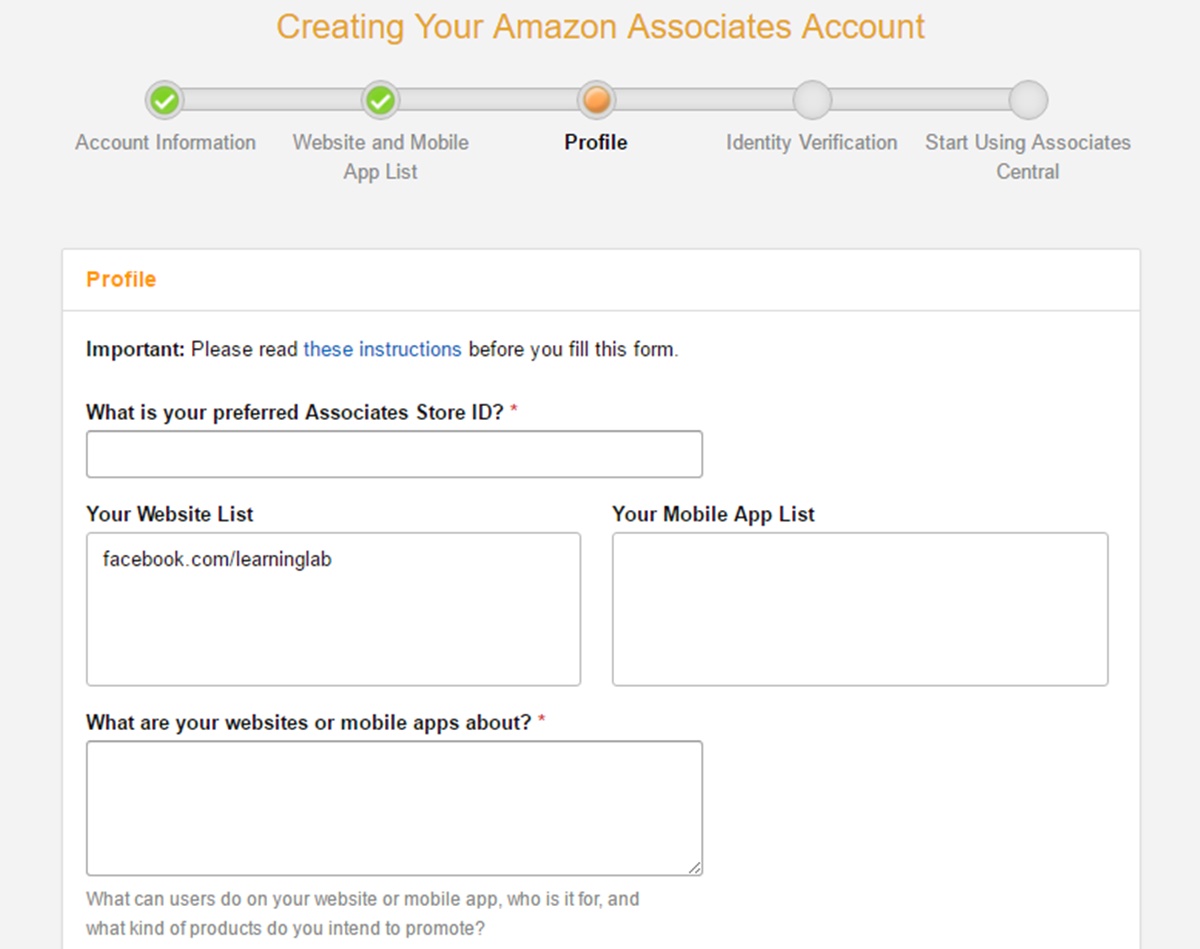Click inside the Your Website List box
The height and width of the screenshot is (949, 1200).
333,609
